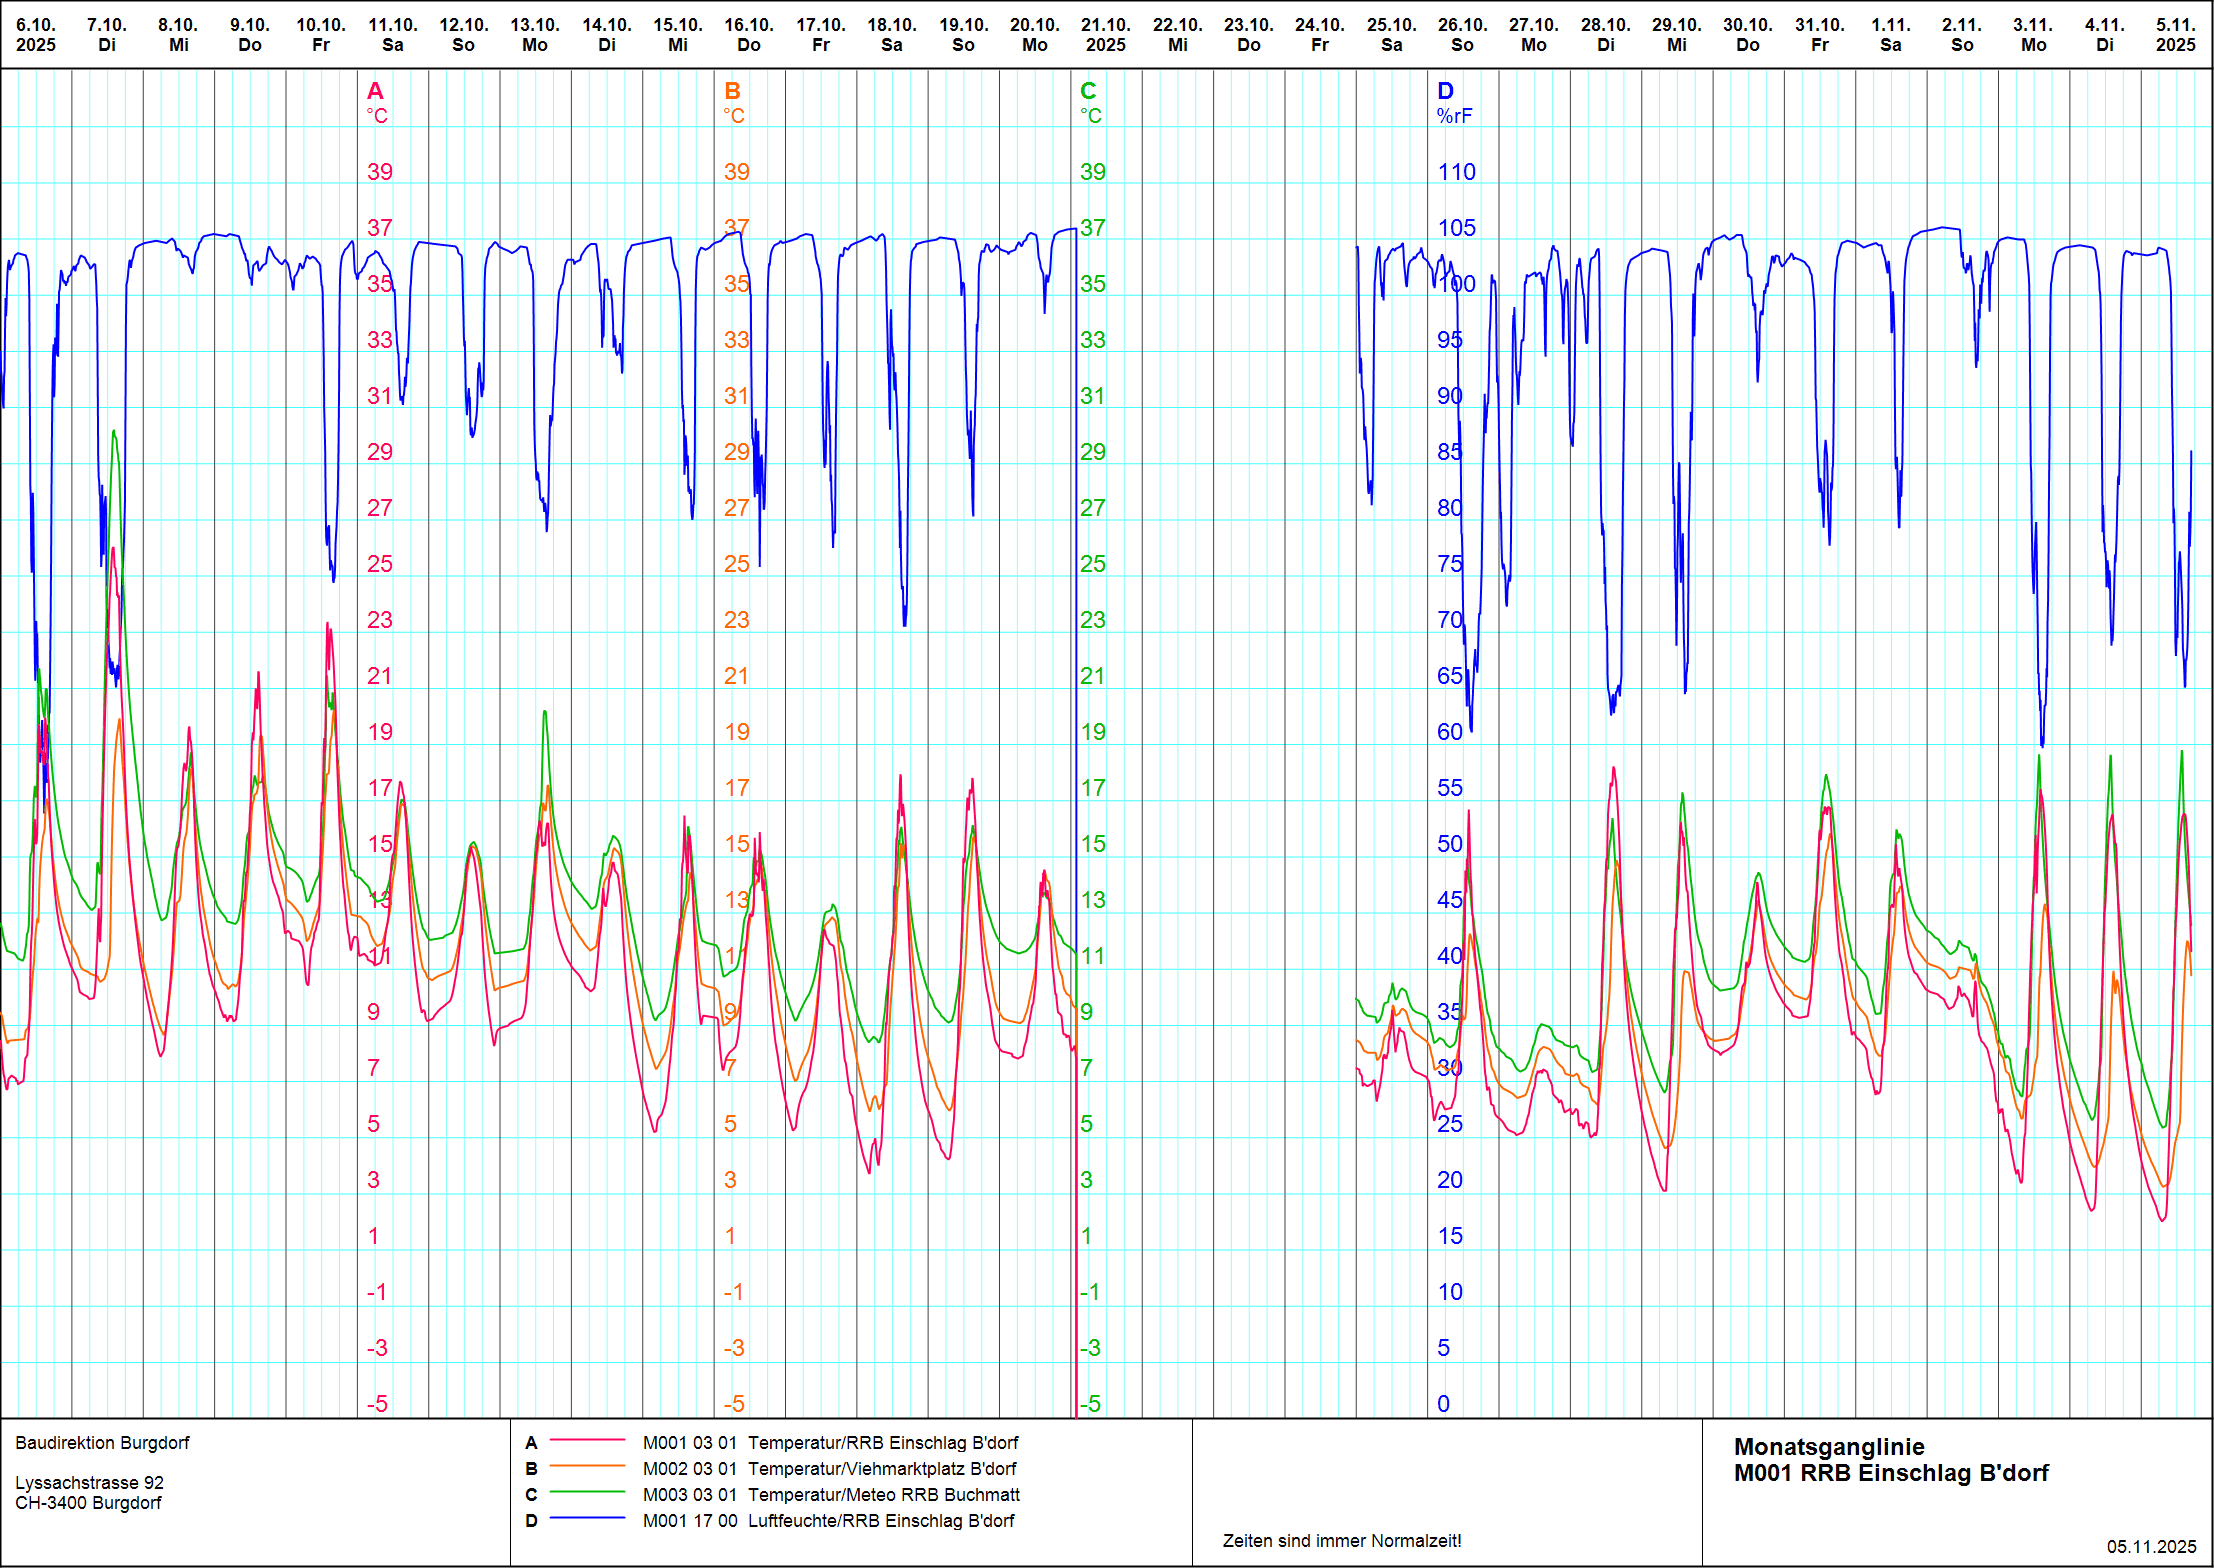Click the 5.11. 2025 date header

point(2175,35)
